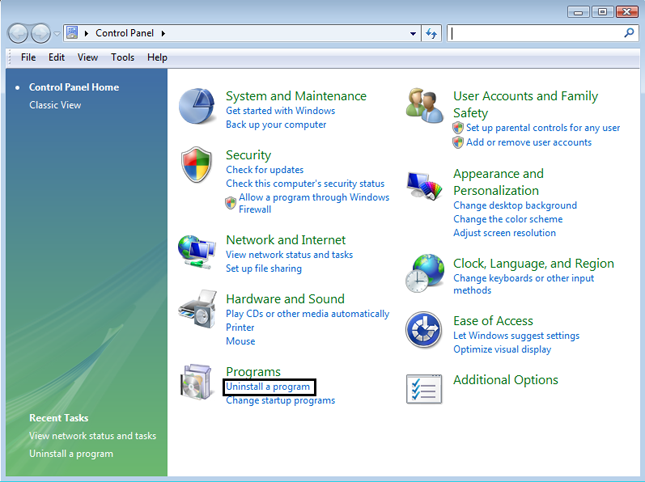
Task: Expand the address bar history dropdown arrow
Action: point(414,33)
